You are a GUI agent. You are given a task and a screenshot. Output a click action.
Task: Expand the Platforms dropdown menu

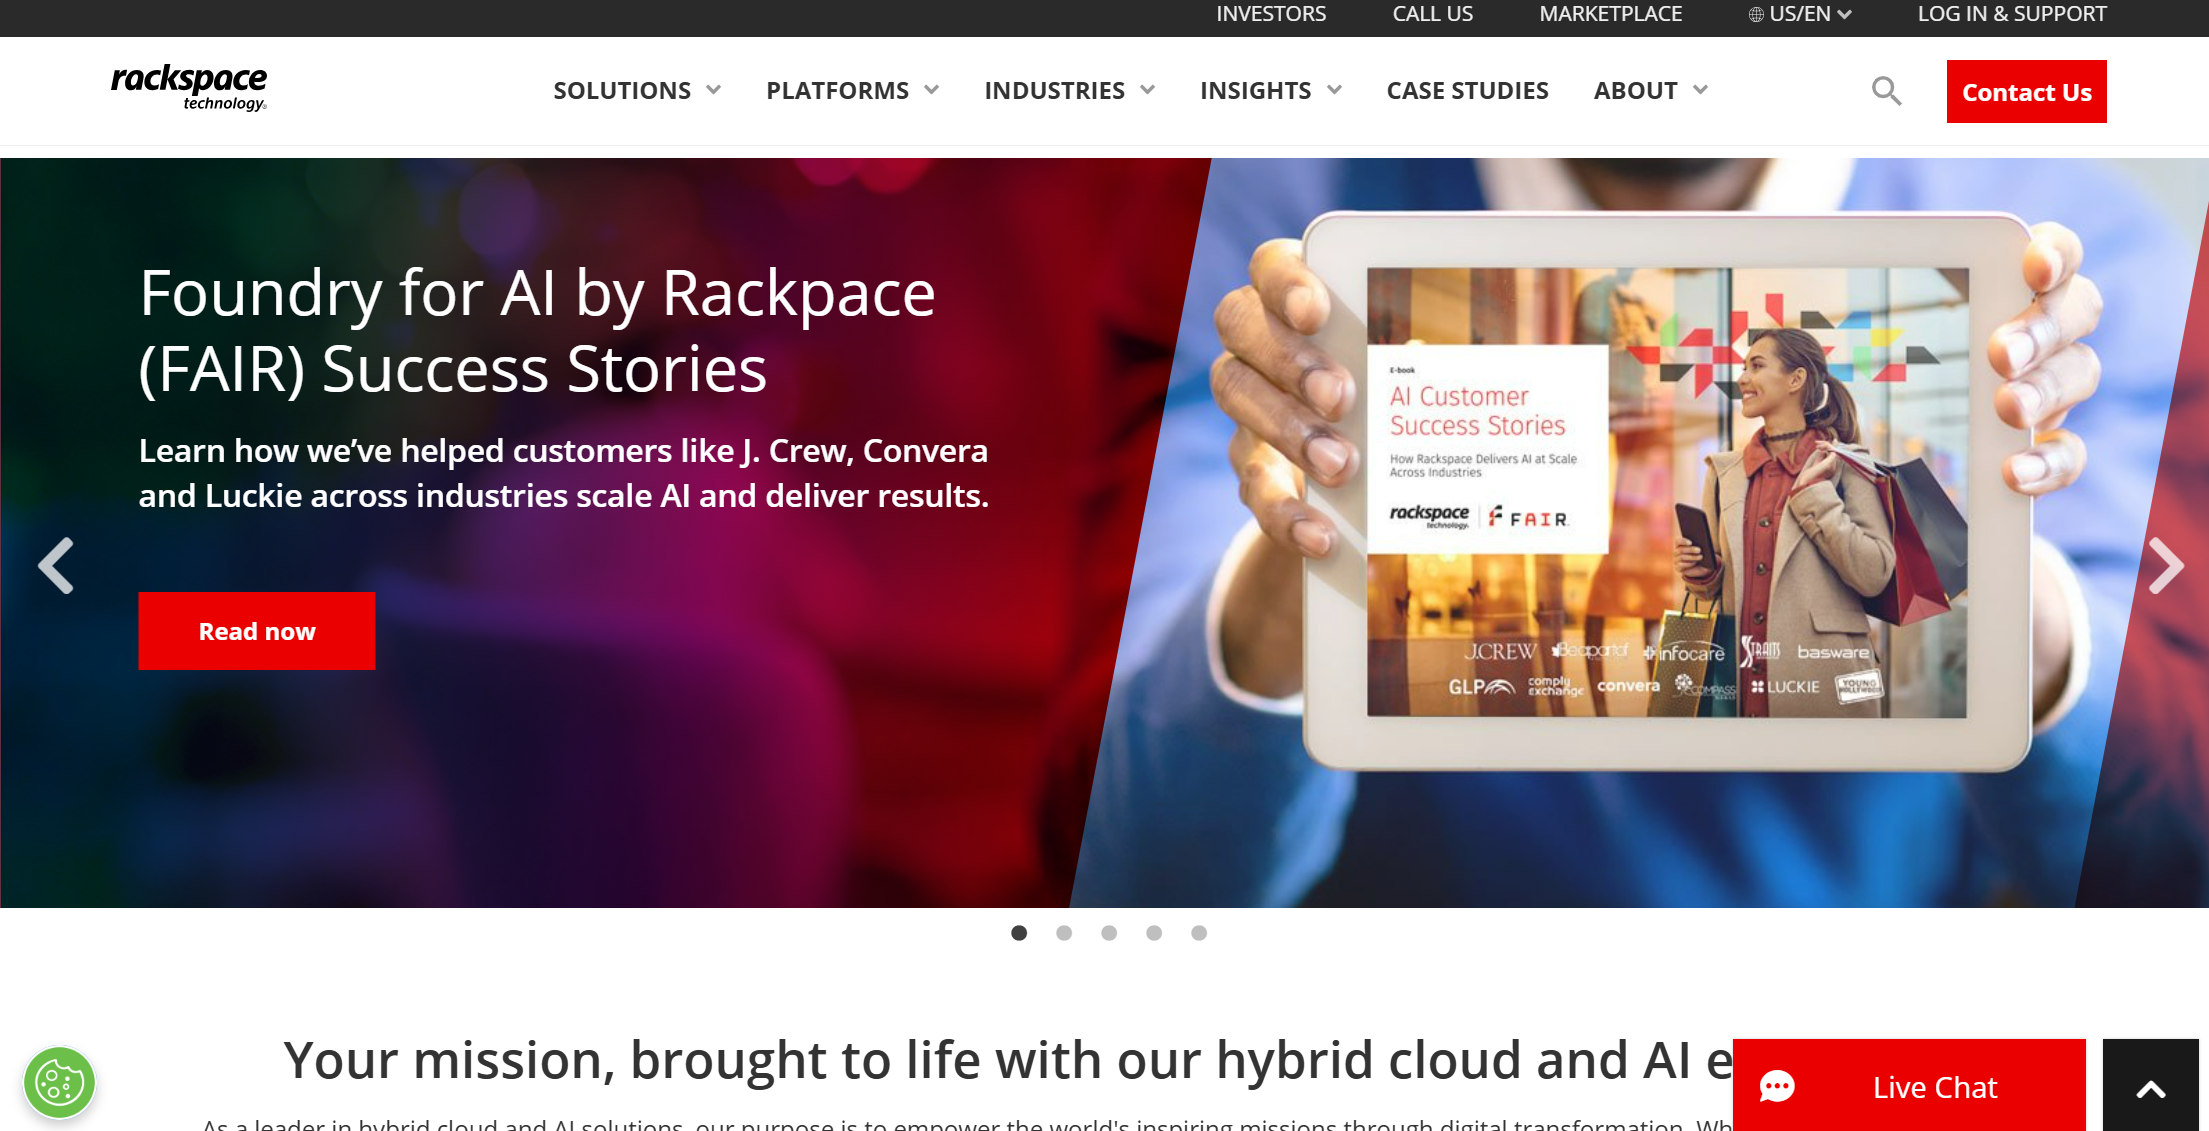[x=853, y=91]
